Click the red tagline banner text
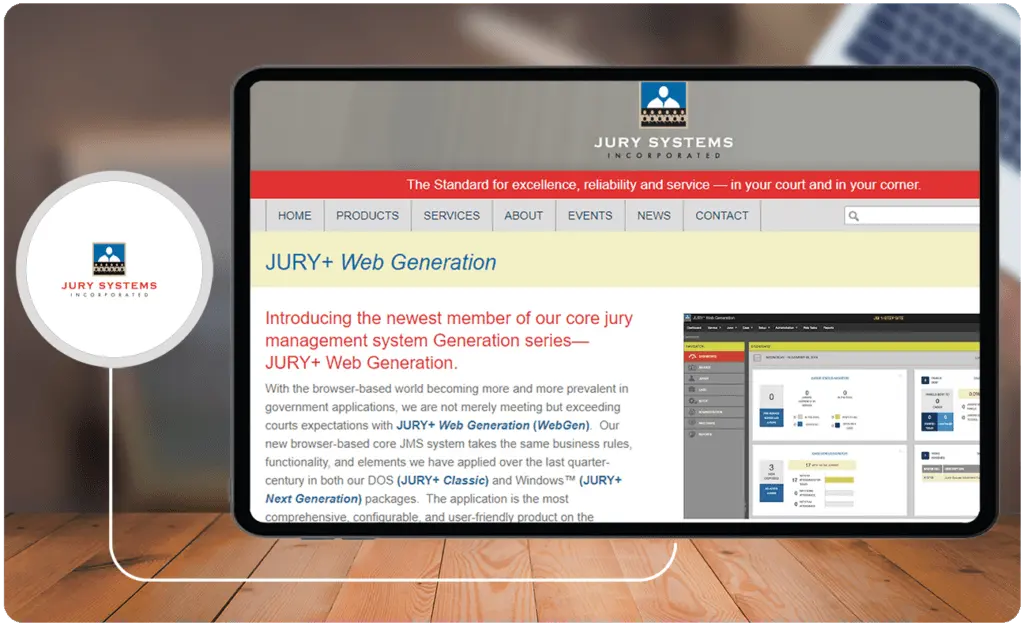 [x=664, y=185]
